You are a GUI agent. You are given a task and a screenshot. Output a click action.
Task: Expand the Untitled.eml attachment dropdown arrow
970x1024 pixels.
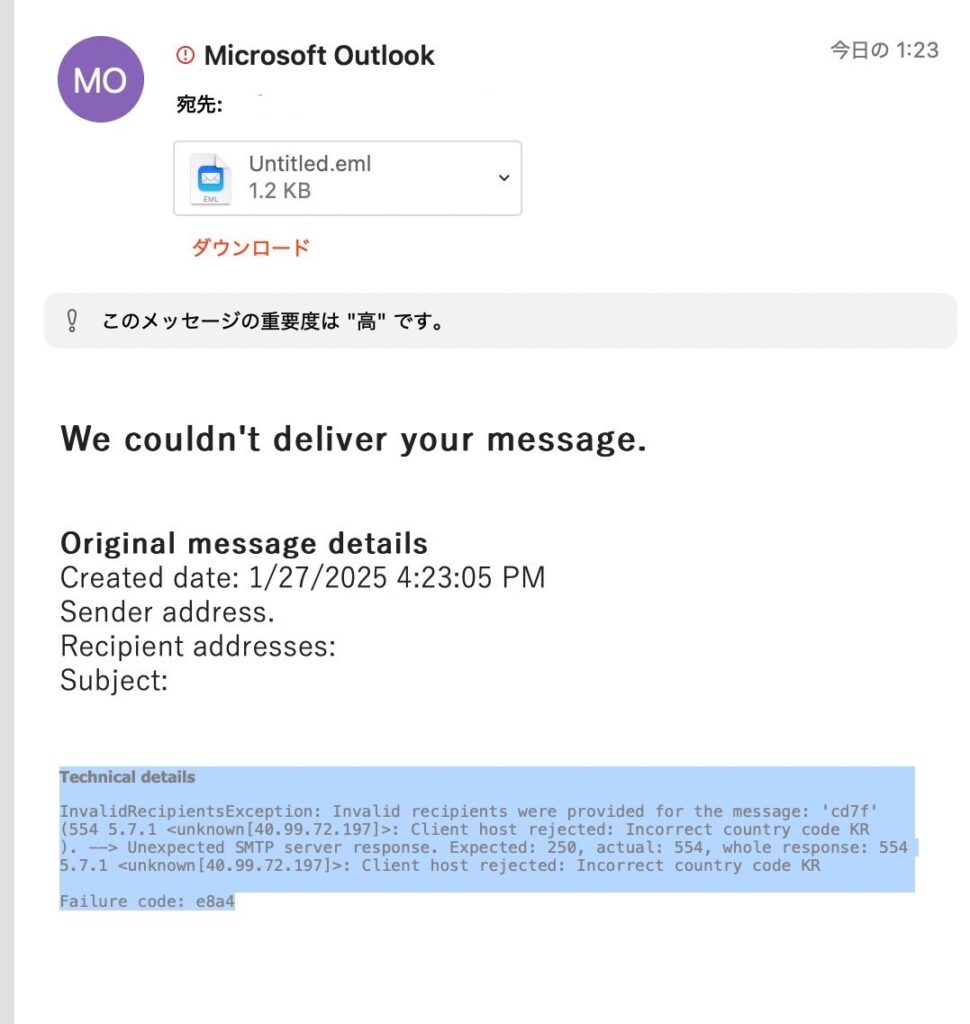[x=504, y=178]
